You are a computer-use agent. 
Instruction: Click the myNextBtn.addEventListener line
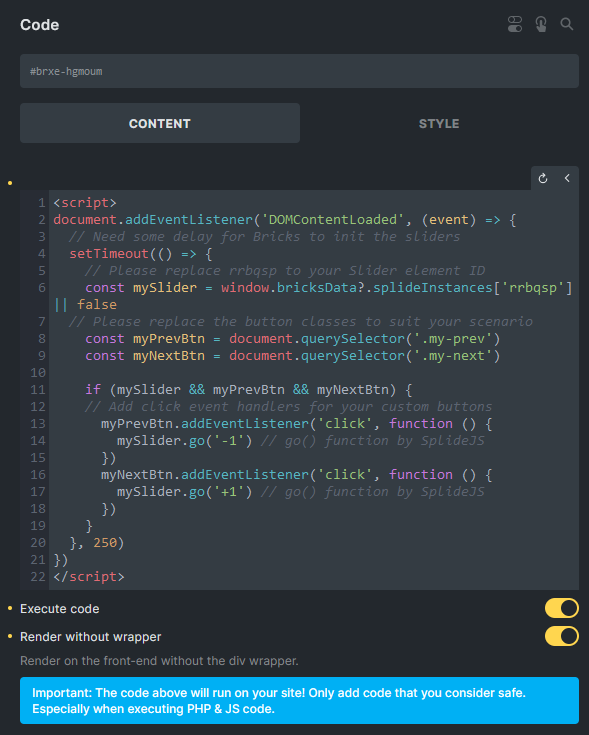pyautogui.click(x=297, y=475)
